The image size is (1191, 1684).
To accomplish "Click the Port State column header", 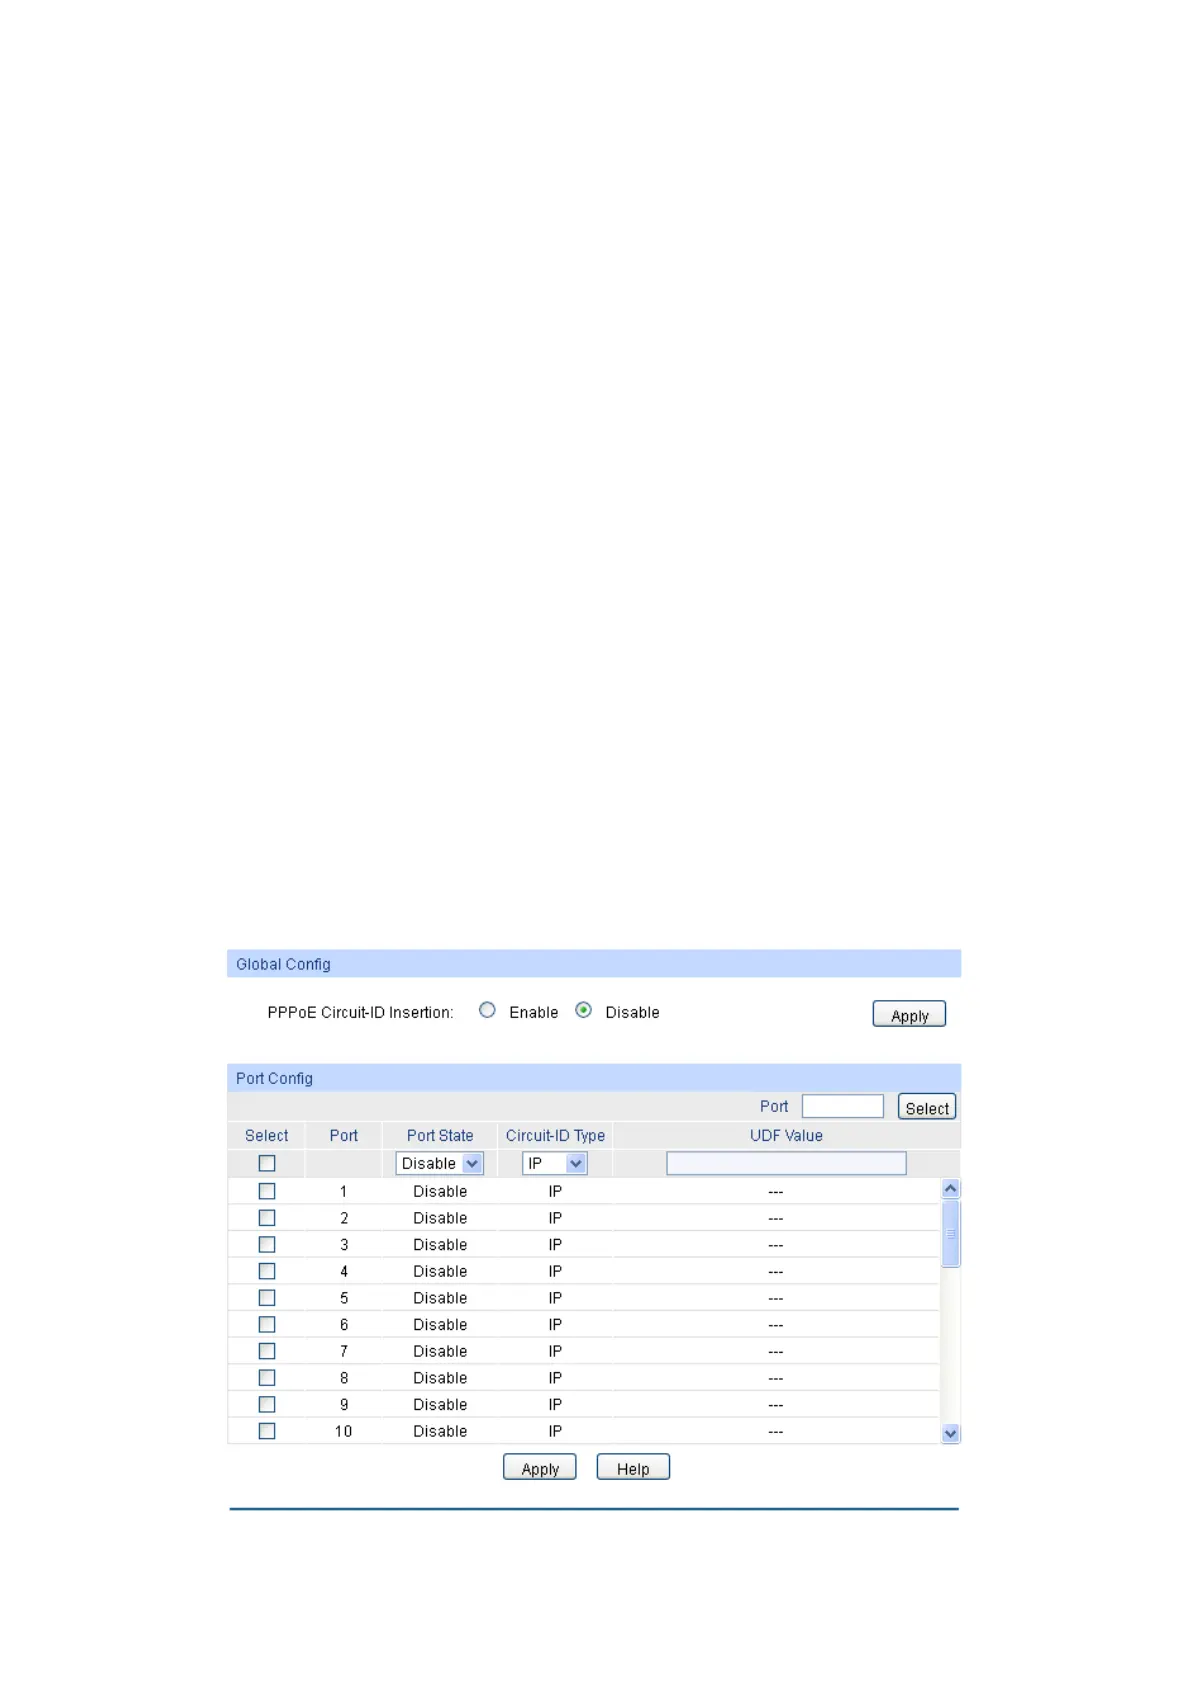I will tap(440, 1136).
